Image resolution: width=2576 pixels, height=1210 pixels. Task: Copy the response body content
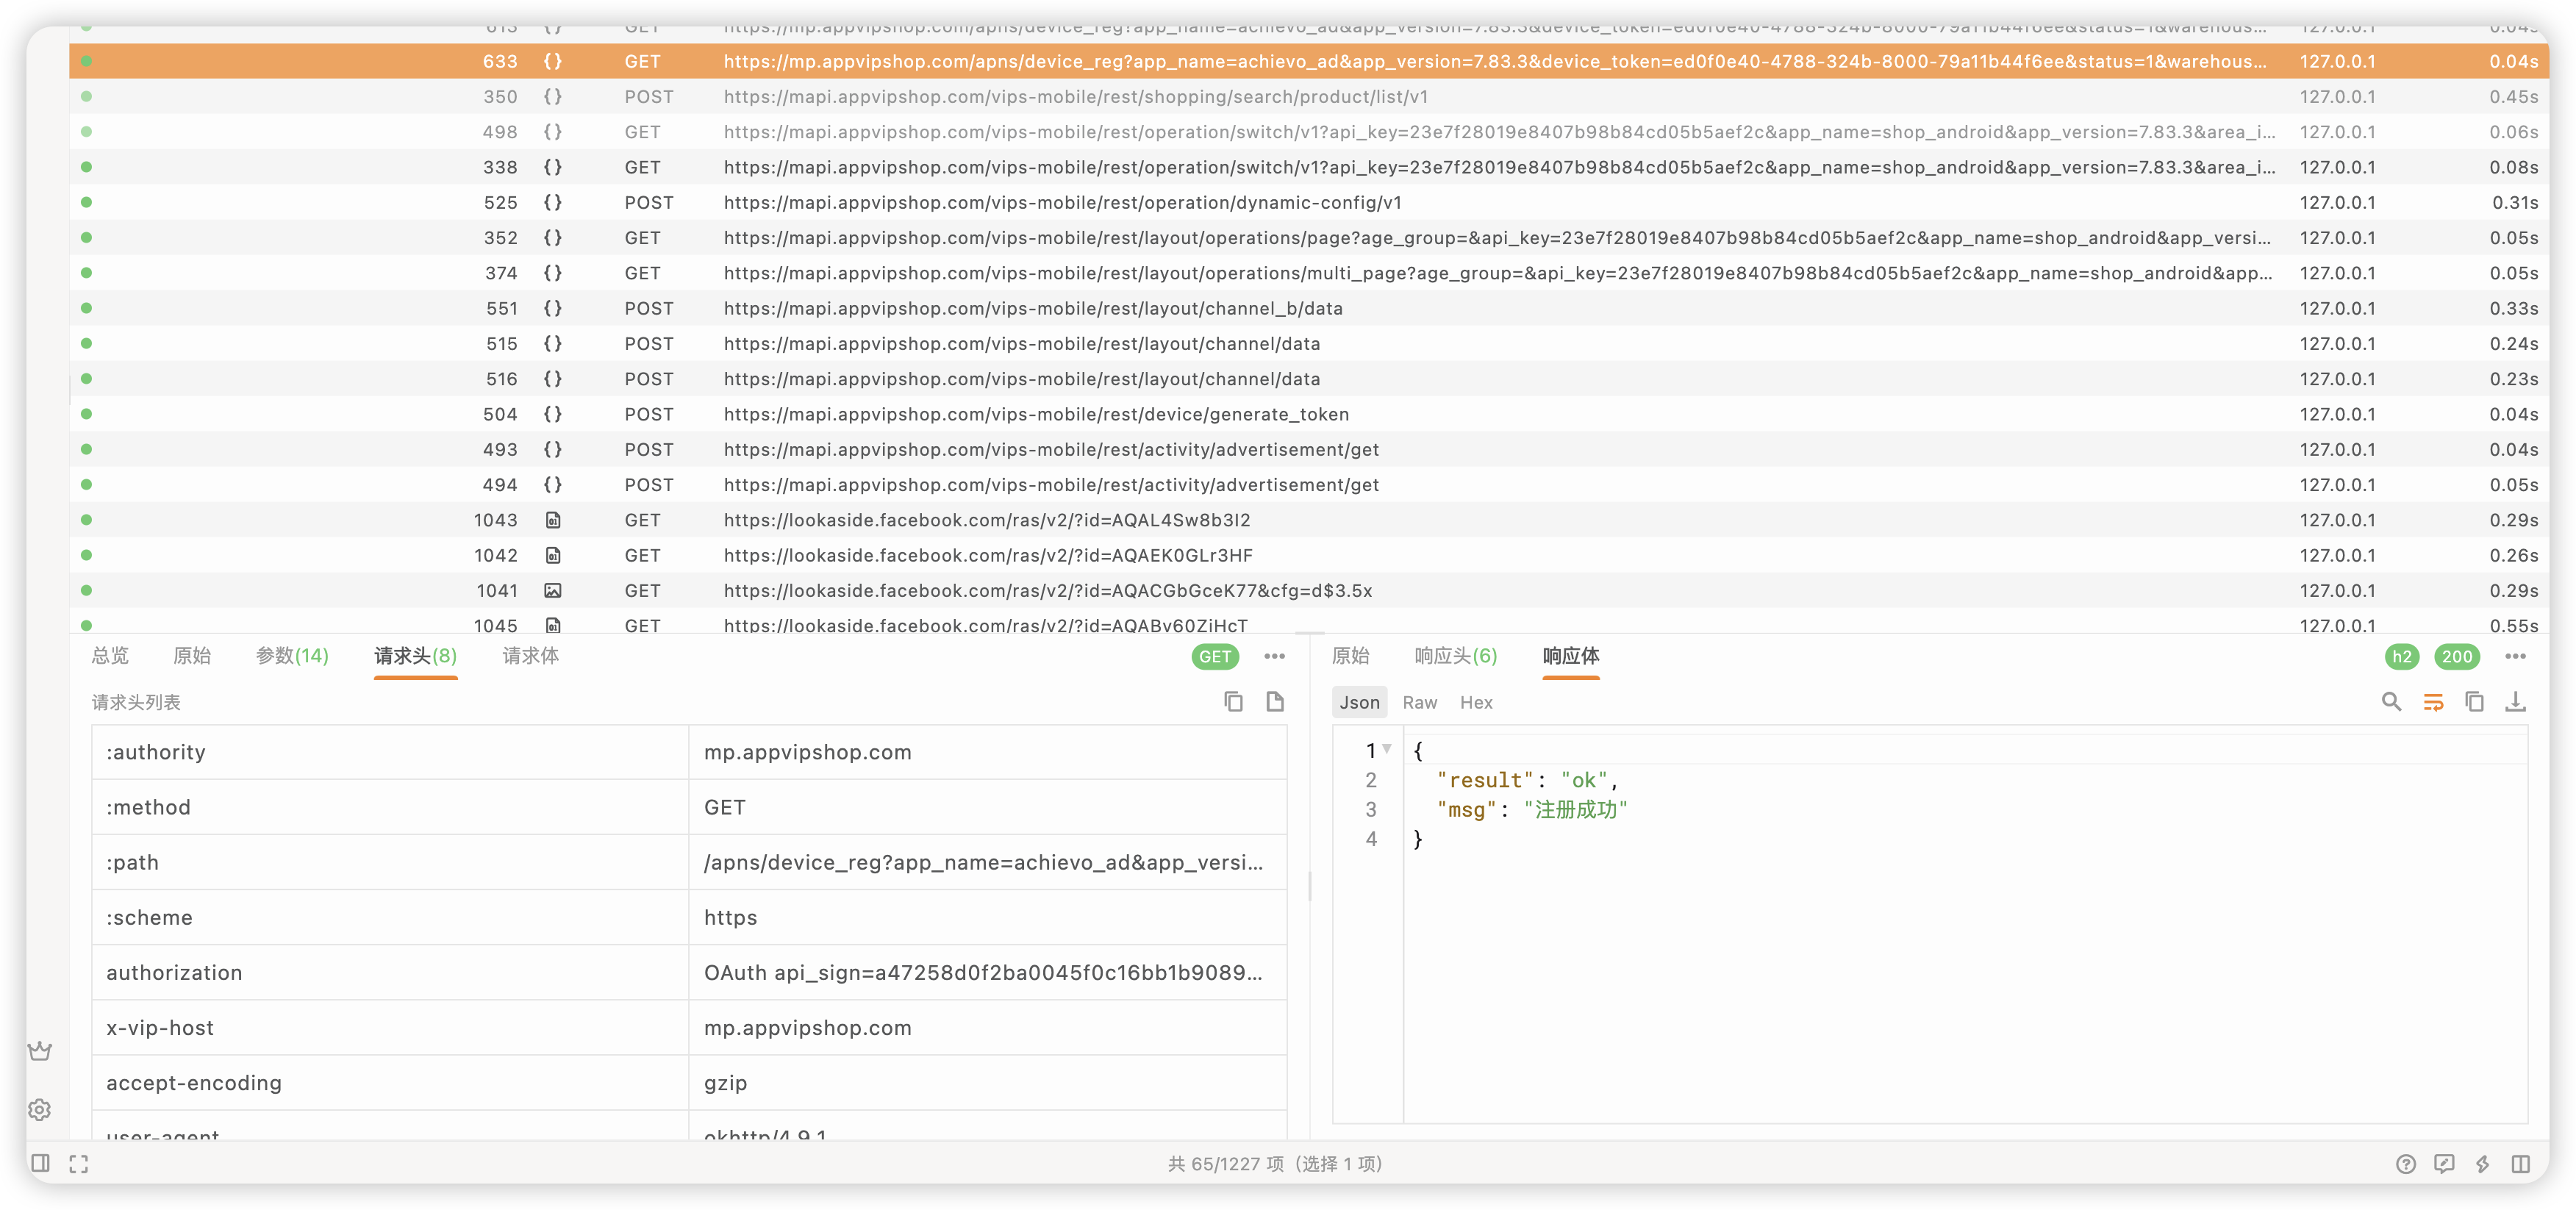pyautogui.click(x=2474, y=702)
